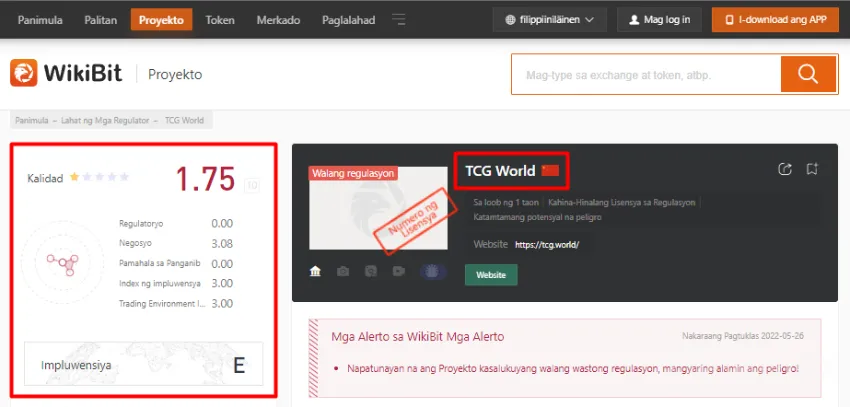Viewport: 850px width, 407px height.
Task: Open the Paglalahad tab
Action: 349,20
